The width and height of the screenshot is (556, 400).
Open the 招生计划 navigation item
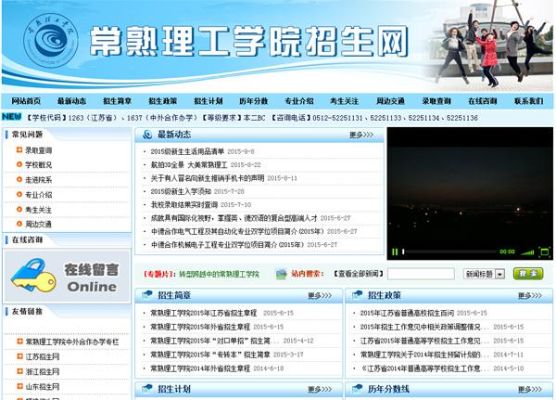pyautogui.click(x=208, y=101)
